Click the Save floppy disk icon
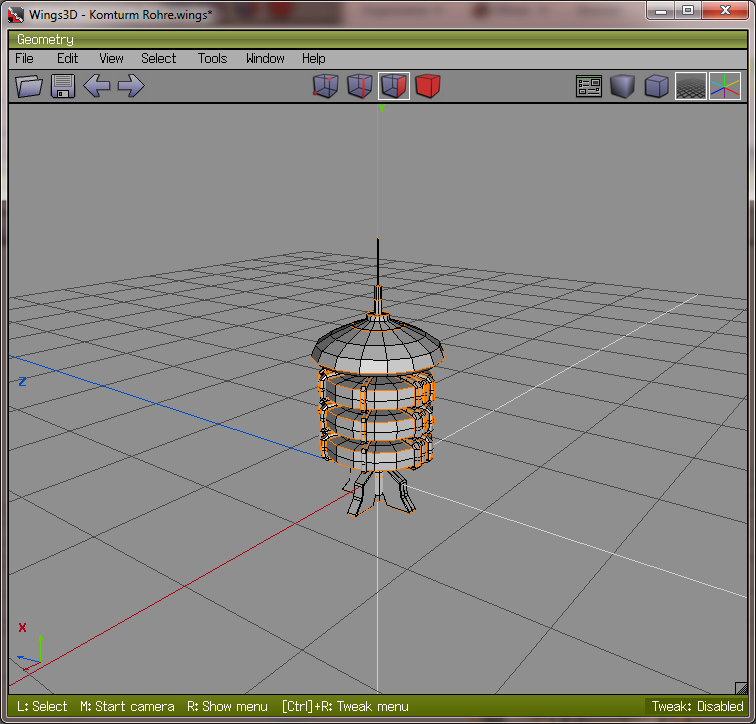756x724 pixels. pyautogui.click(x=63, y=86)
